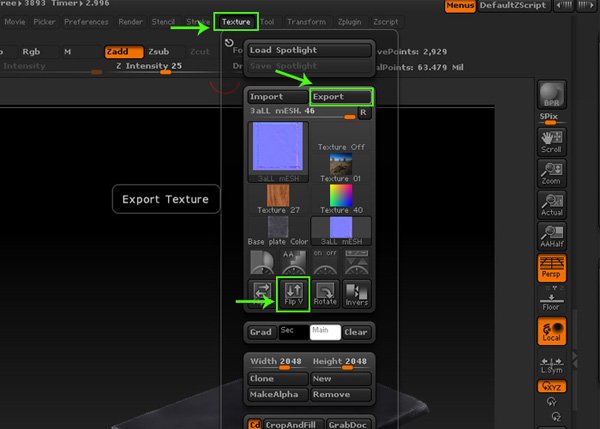This screenshot has width=600, height=429.
Task: Click the rotation icon below XYZ
Action: tap(551, 402)
